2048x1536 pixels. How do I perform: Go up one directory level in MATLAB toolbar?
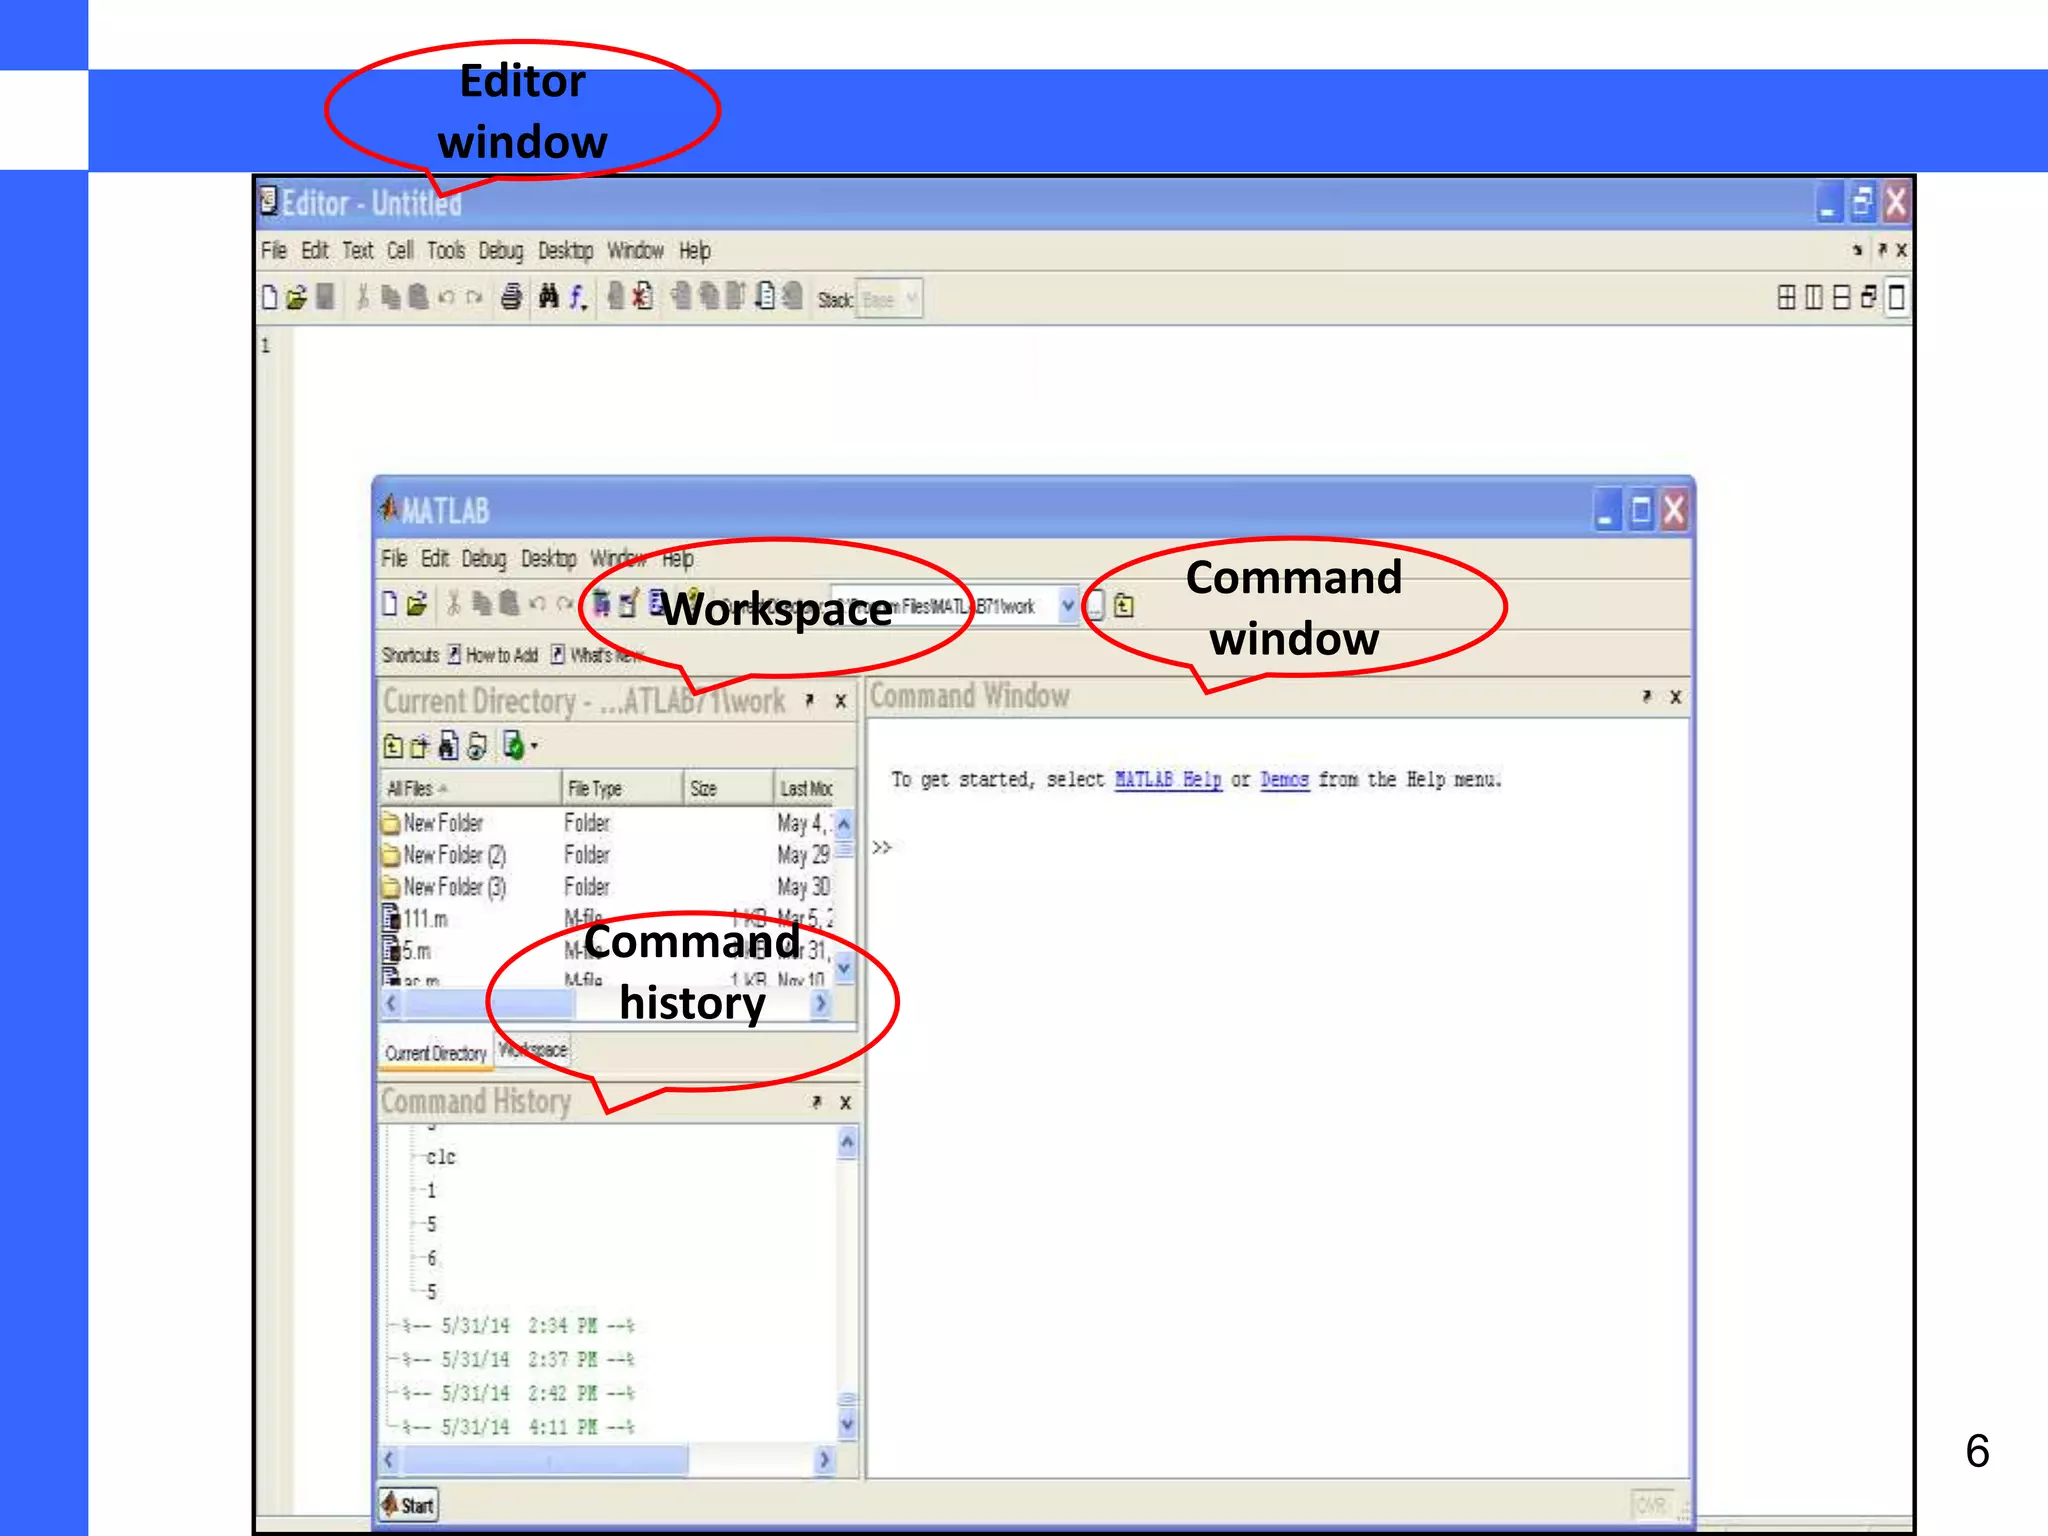click(1124, 606)
